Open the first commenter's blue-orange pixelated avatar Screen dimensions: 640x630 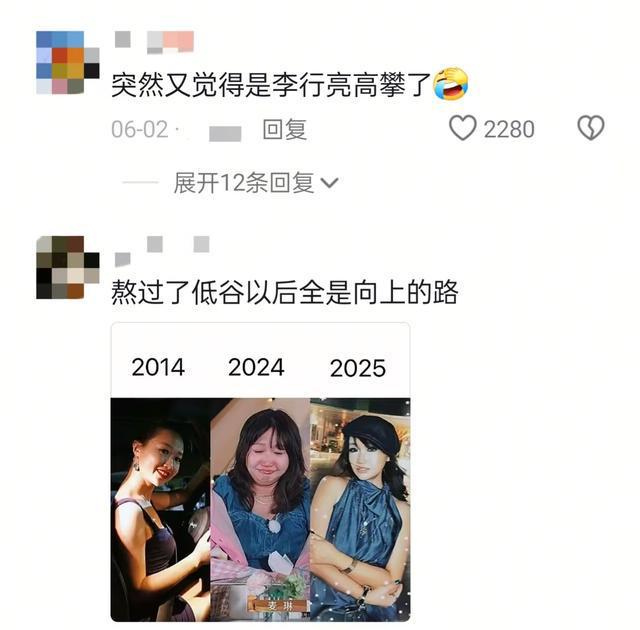(68, 62)
